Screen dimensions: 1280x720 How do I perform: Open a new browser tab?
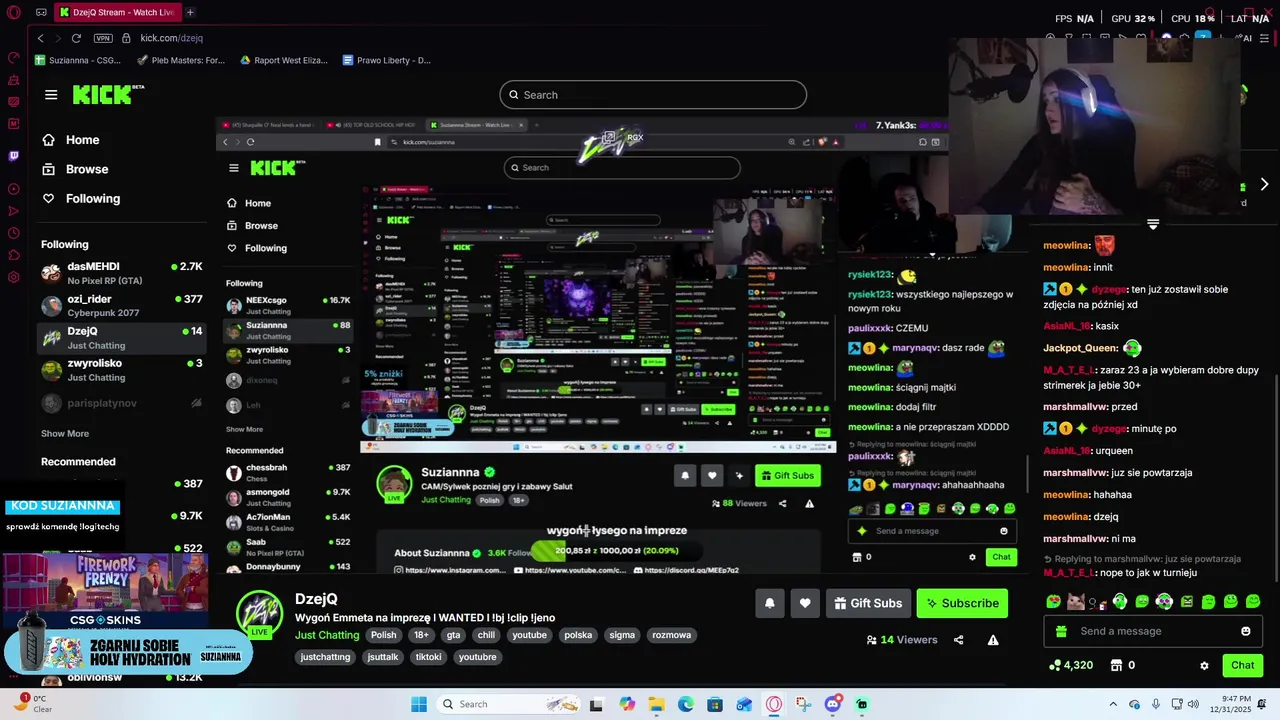190,12
